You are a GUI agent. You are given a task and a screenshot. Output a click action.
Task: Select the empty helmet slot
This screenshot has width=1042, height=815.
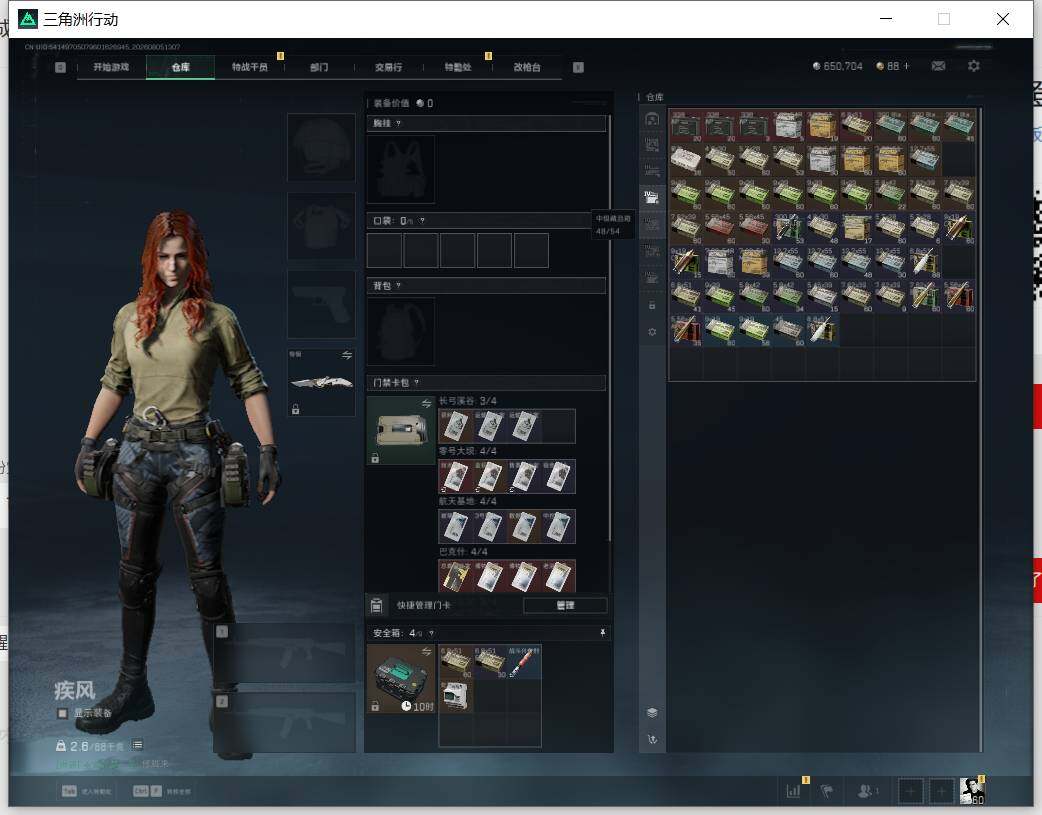coord(321,147)
